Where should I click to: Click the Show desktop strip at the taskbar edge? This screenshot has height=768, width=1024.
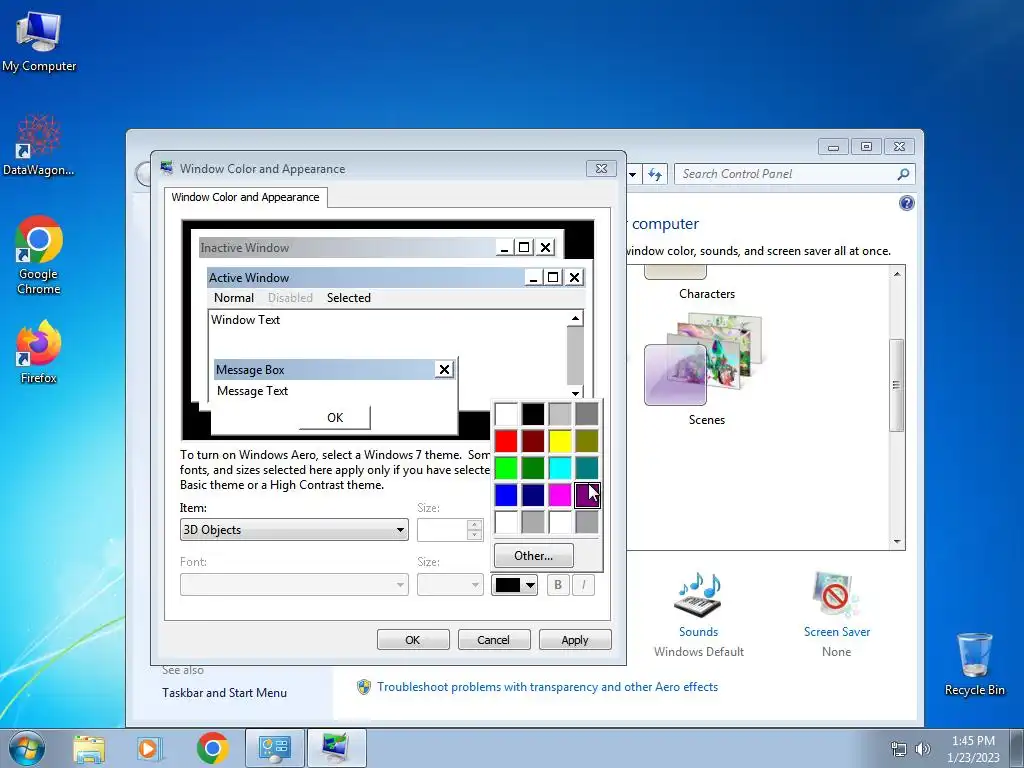(x=1017, y=748)
